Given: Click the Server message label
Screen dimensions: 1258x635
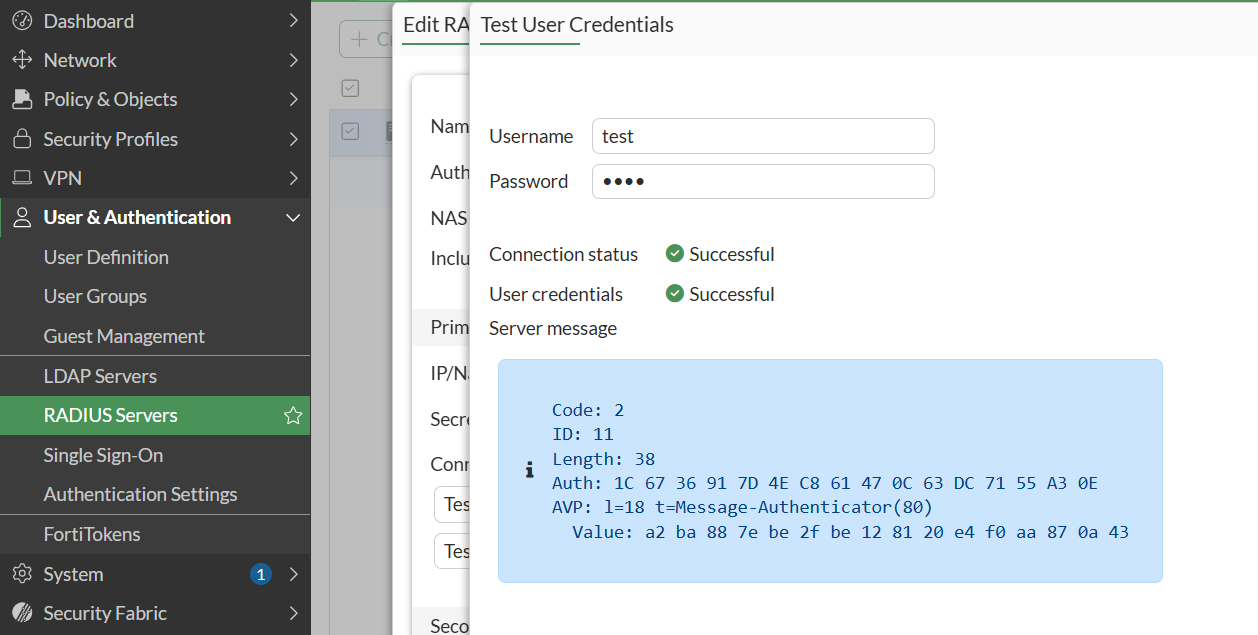Looking at the screenshot, I should pos(553,328).
